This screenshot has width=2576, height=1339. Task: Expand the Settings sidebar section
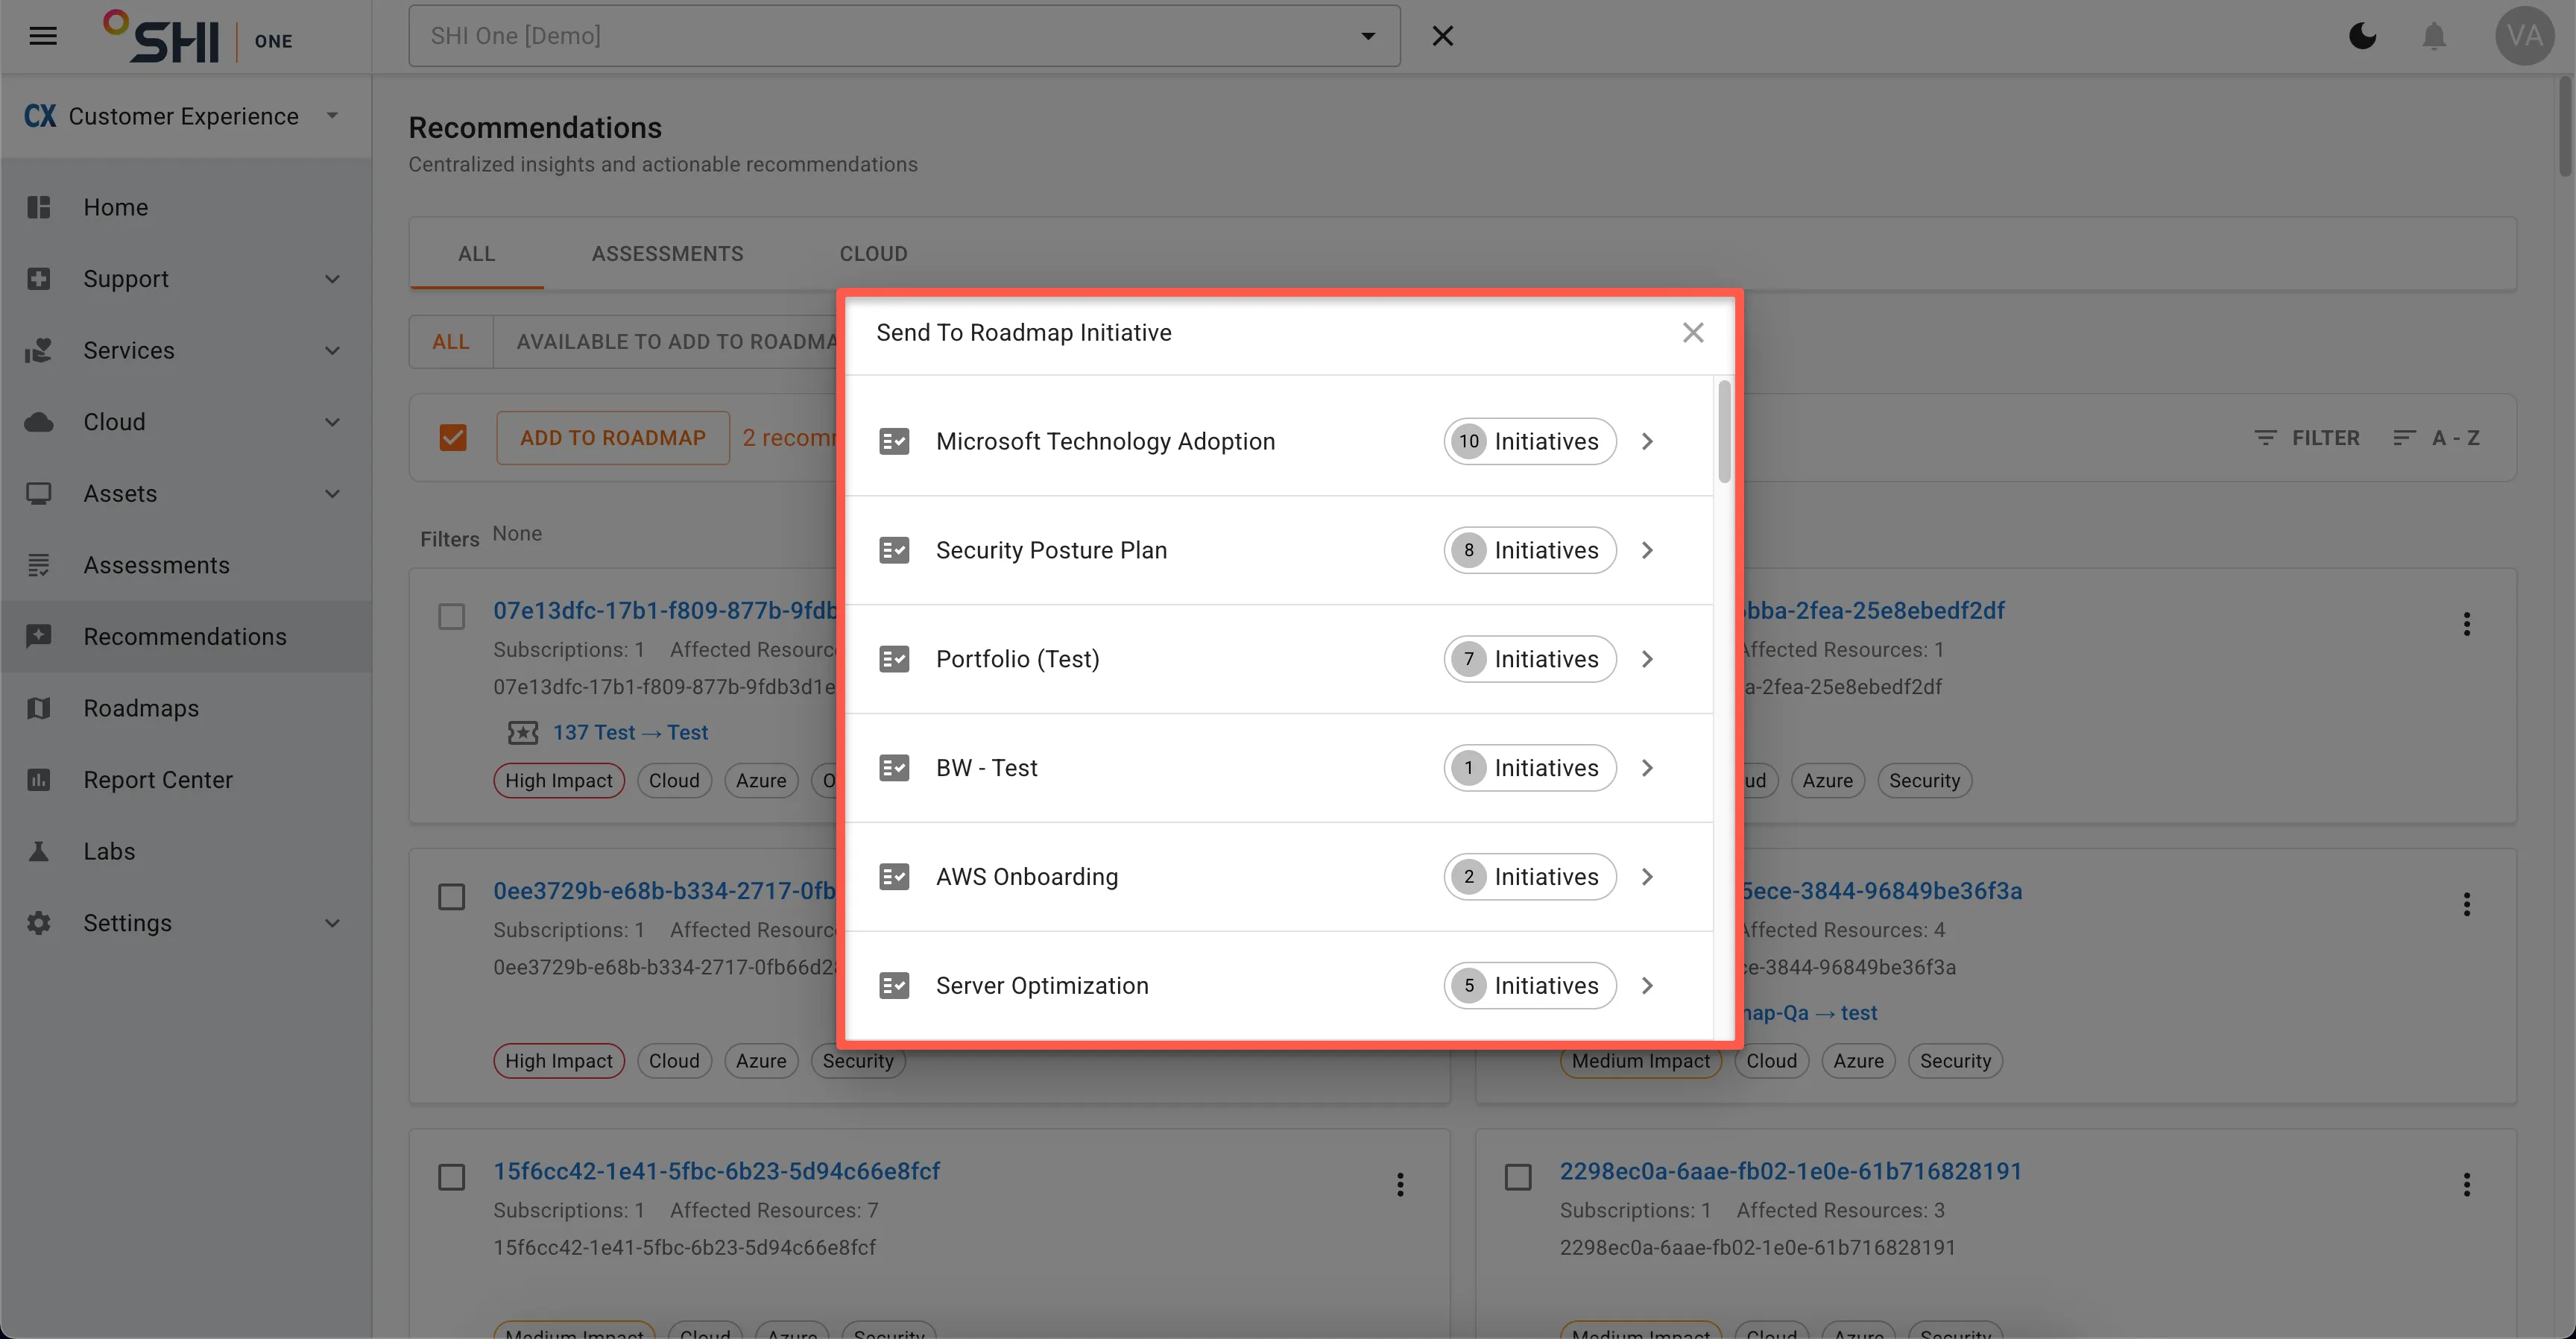[x=332, y=923]
